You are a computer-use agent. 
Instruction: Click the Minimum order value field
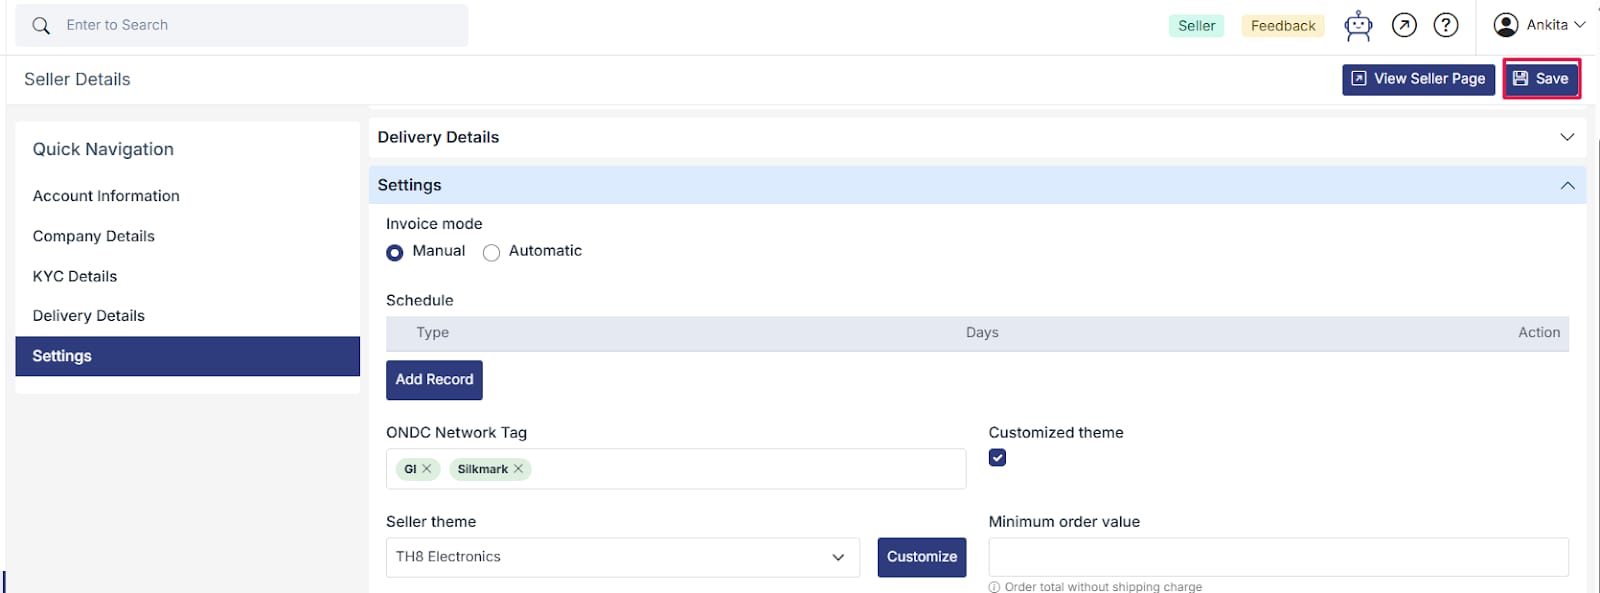point(1278,557)
